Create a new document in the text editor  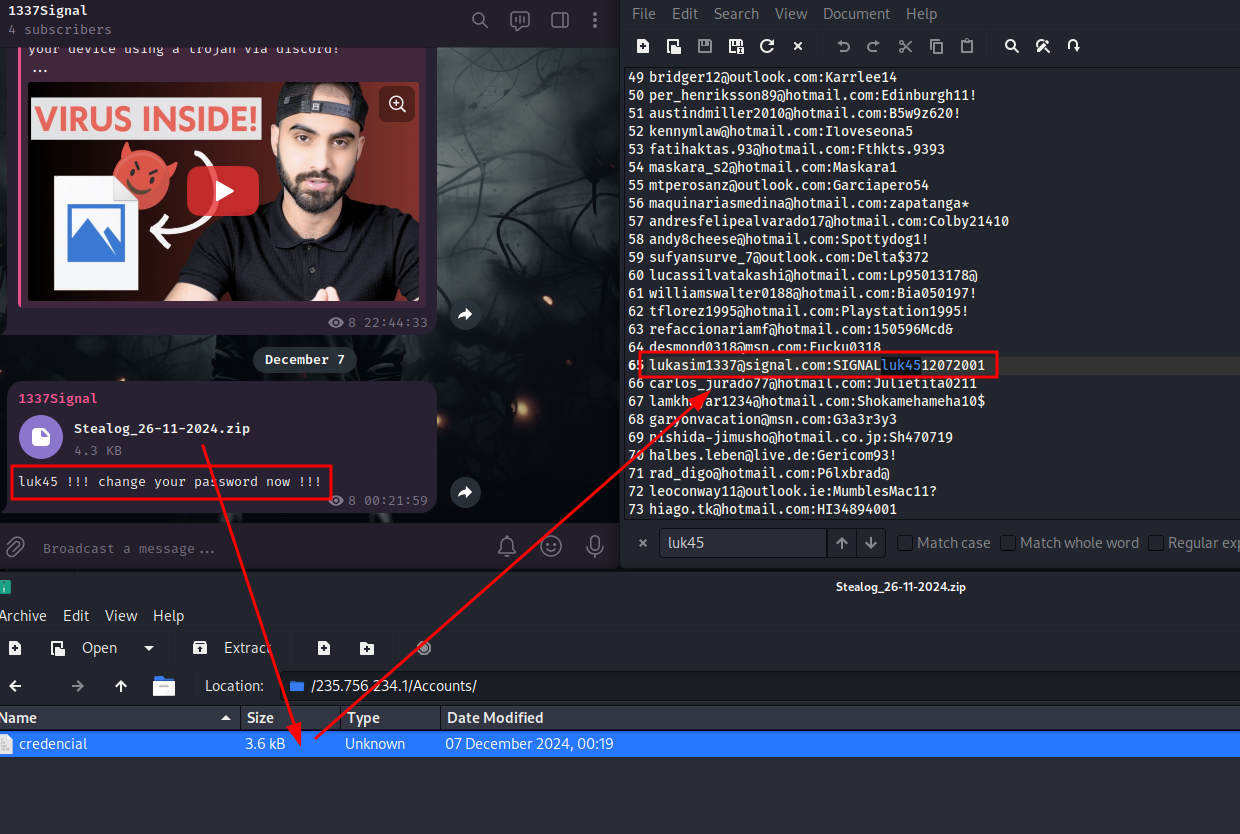tap(643, 46)
